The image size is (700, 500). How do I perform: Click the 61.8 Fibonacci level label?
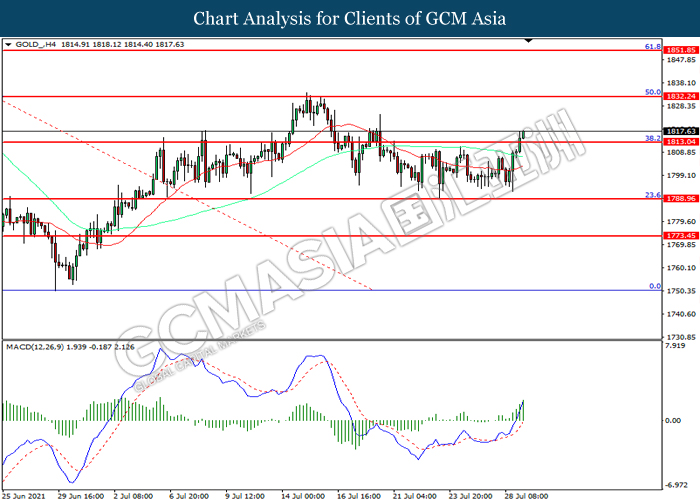[x=653, y=46]
